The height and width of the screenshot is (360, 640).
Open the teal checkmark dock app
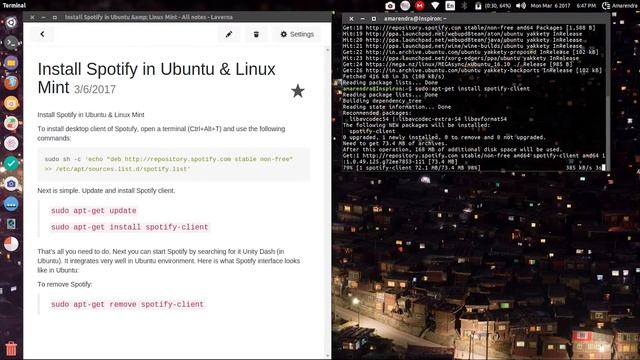tap(11, 164)
